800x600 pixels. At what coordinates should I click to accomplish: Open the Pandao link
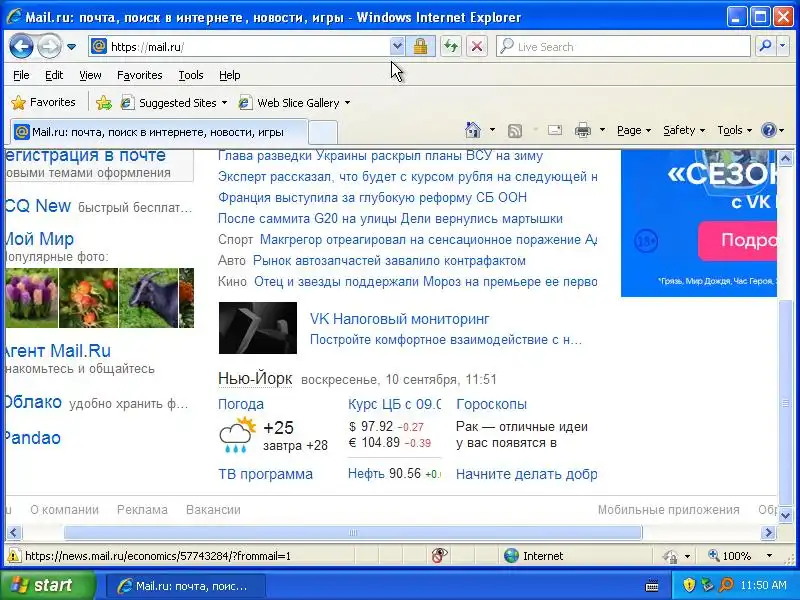click(x=33, y=438)
